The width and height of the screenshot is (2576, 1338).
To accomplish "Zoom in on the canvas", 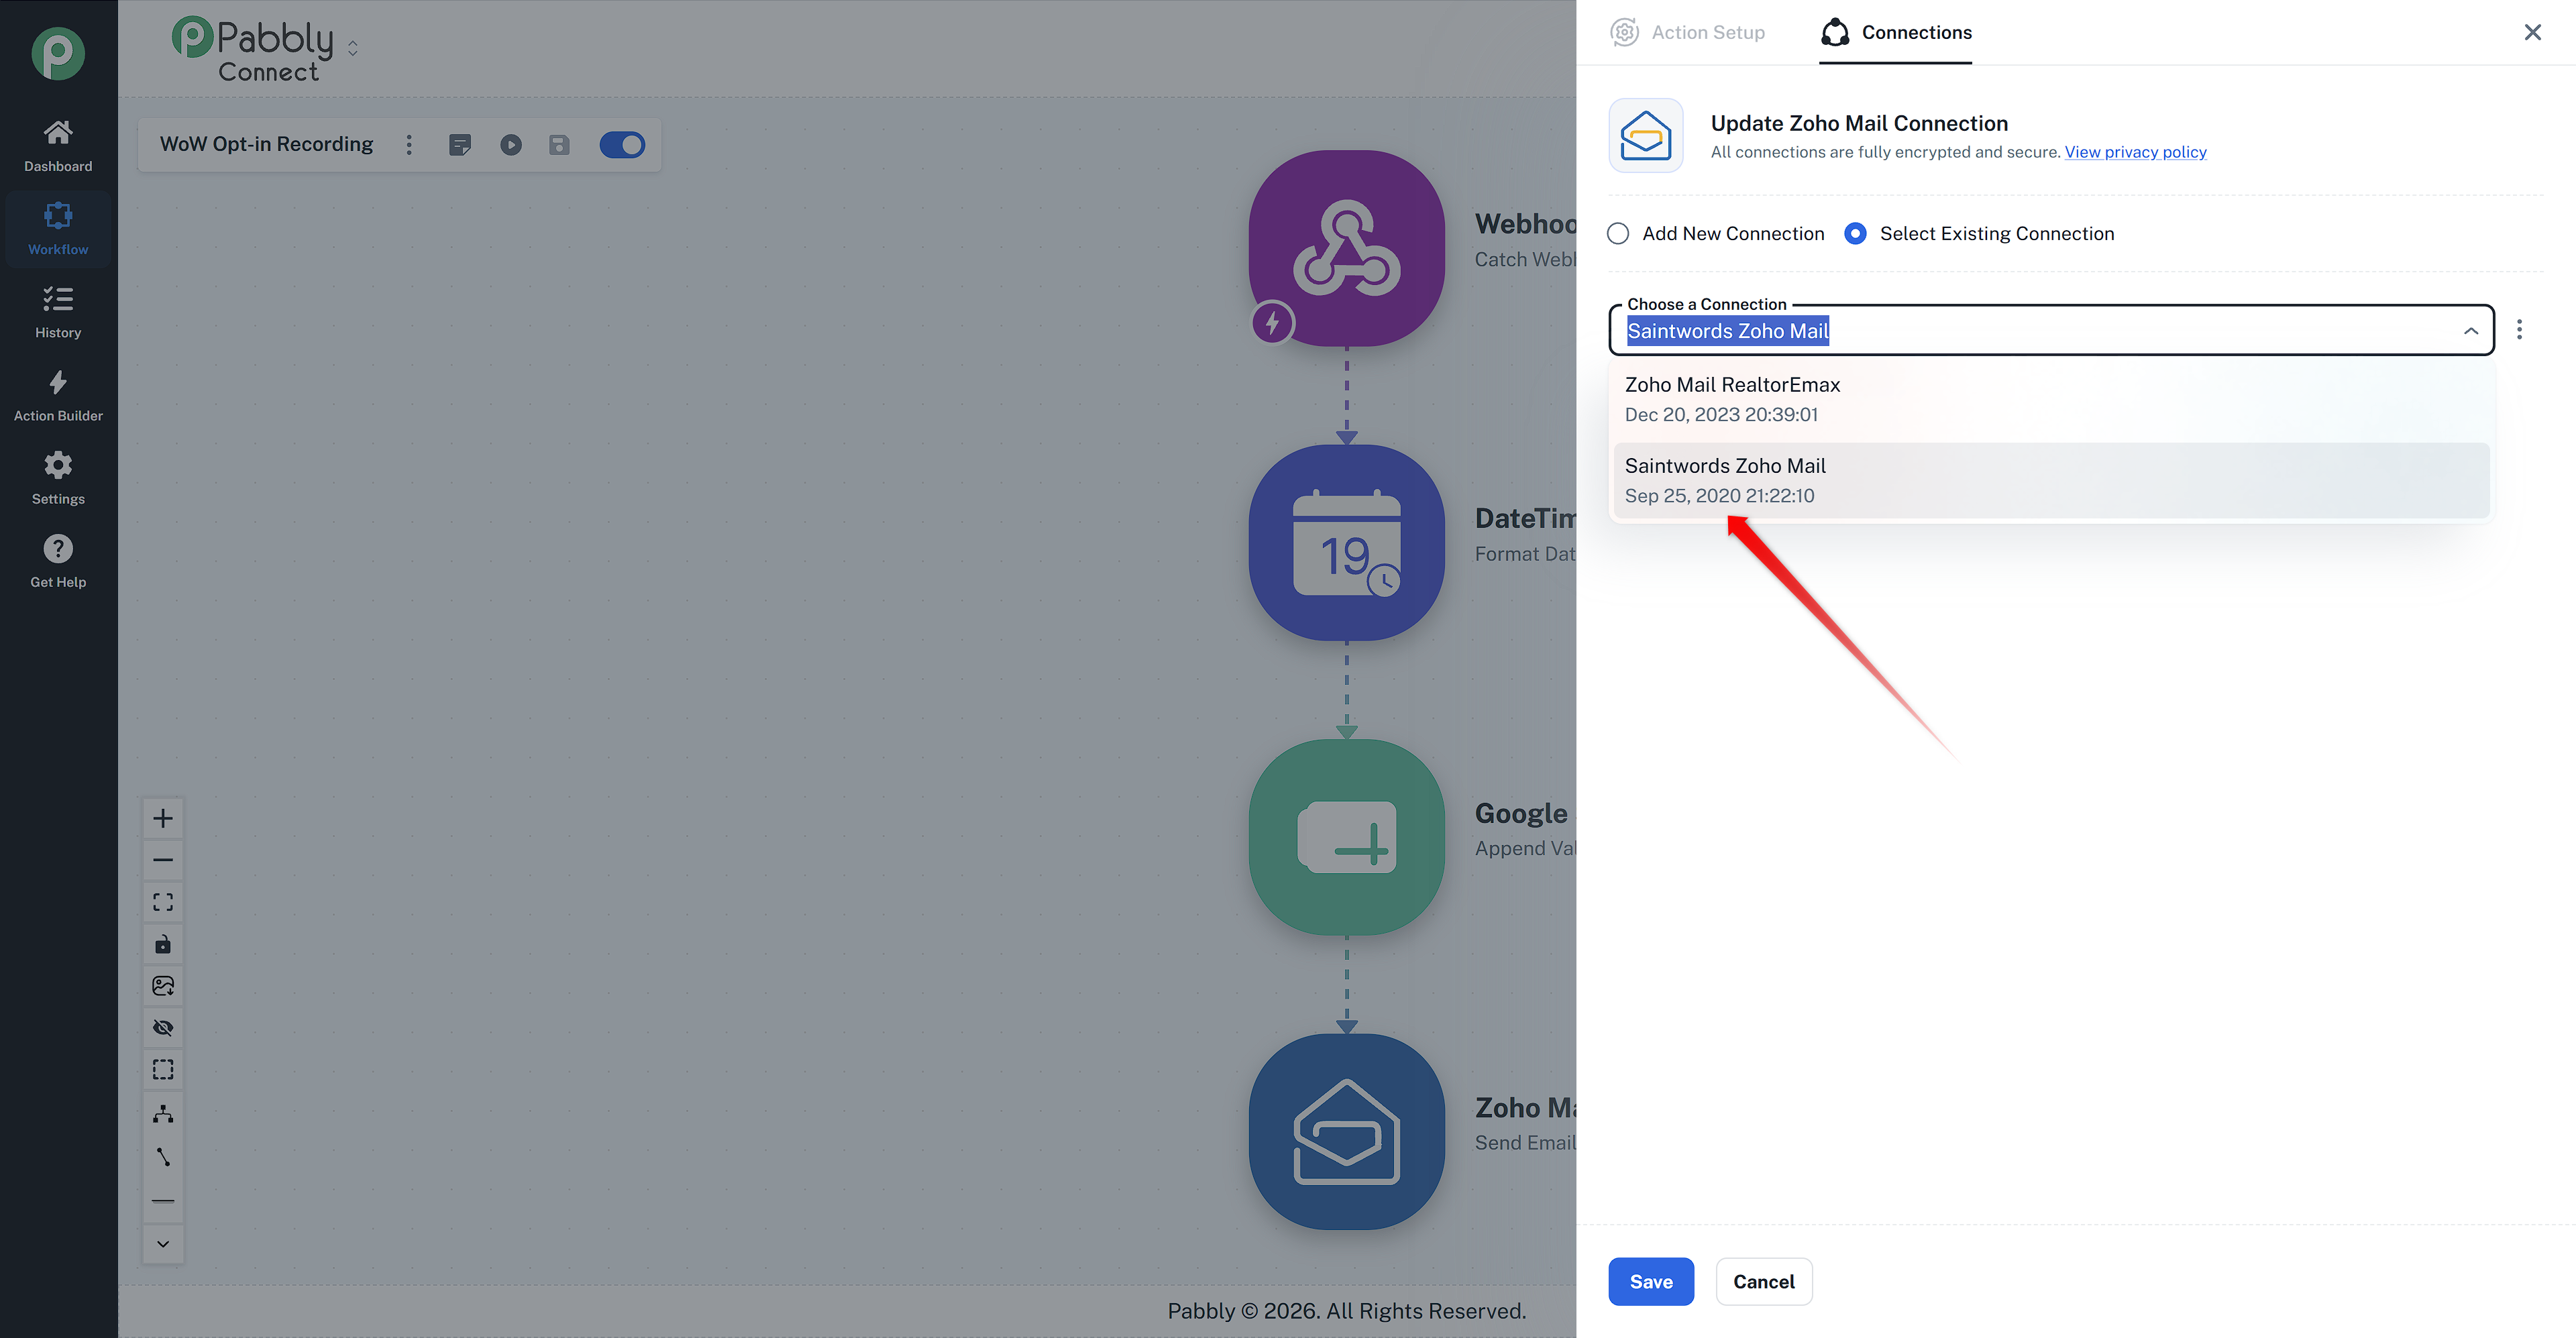I will coord(163,819).
